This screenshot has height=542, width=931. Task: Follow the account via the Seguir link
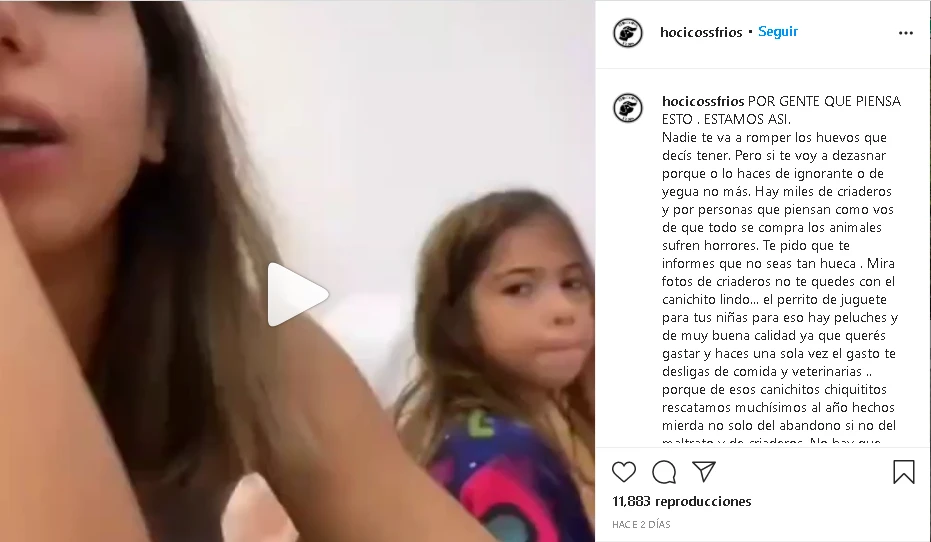tap(778, 31)
